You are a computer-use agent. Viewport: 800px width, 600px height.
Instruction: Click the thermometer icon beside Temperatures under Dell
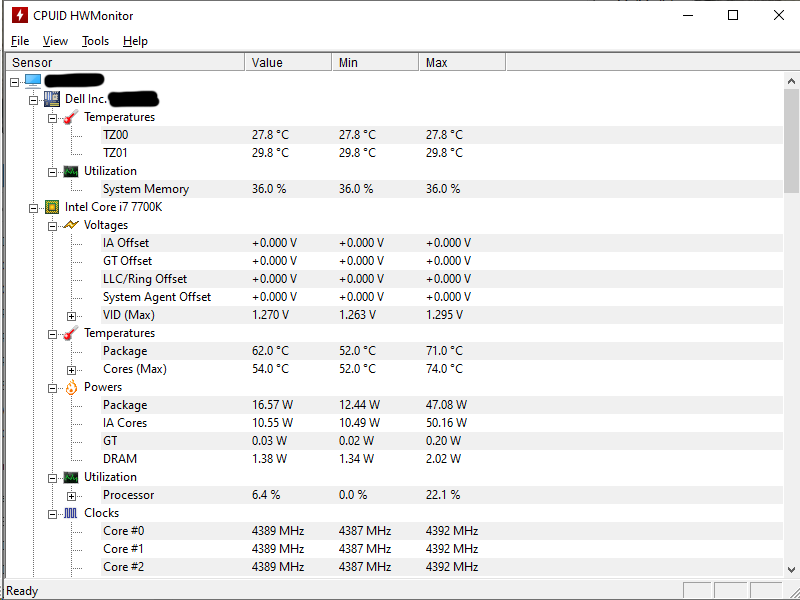tap(70, 117)
